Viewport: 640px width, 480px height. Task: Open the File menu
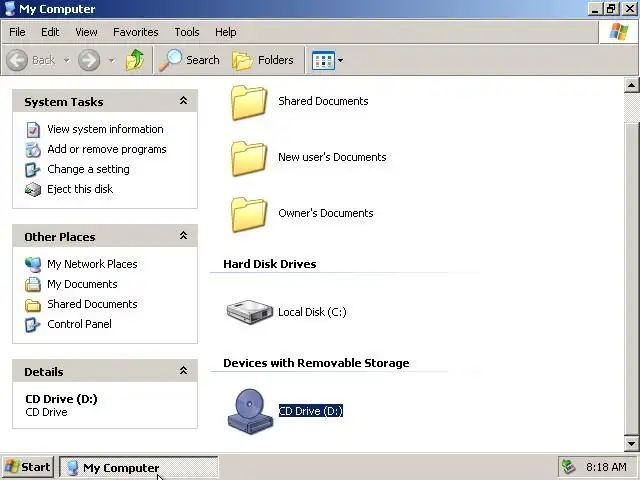17,32
